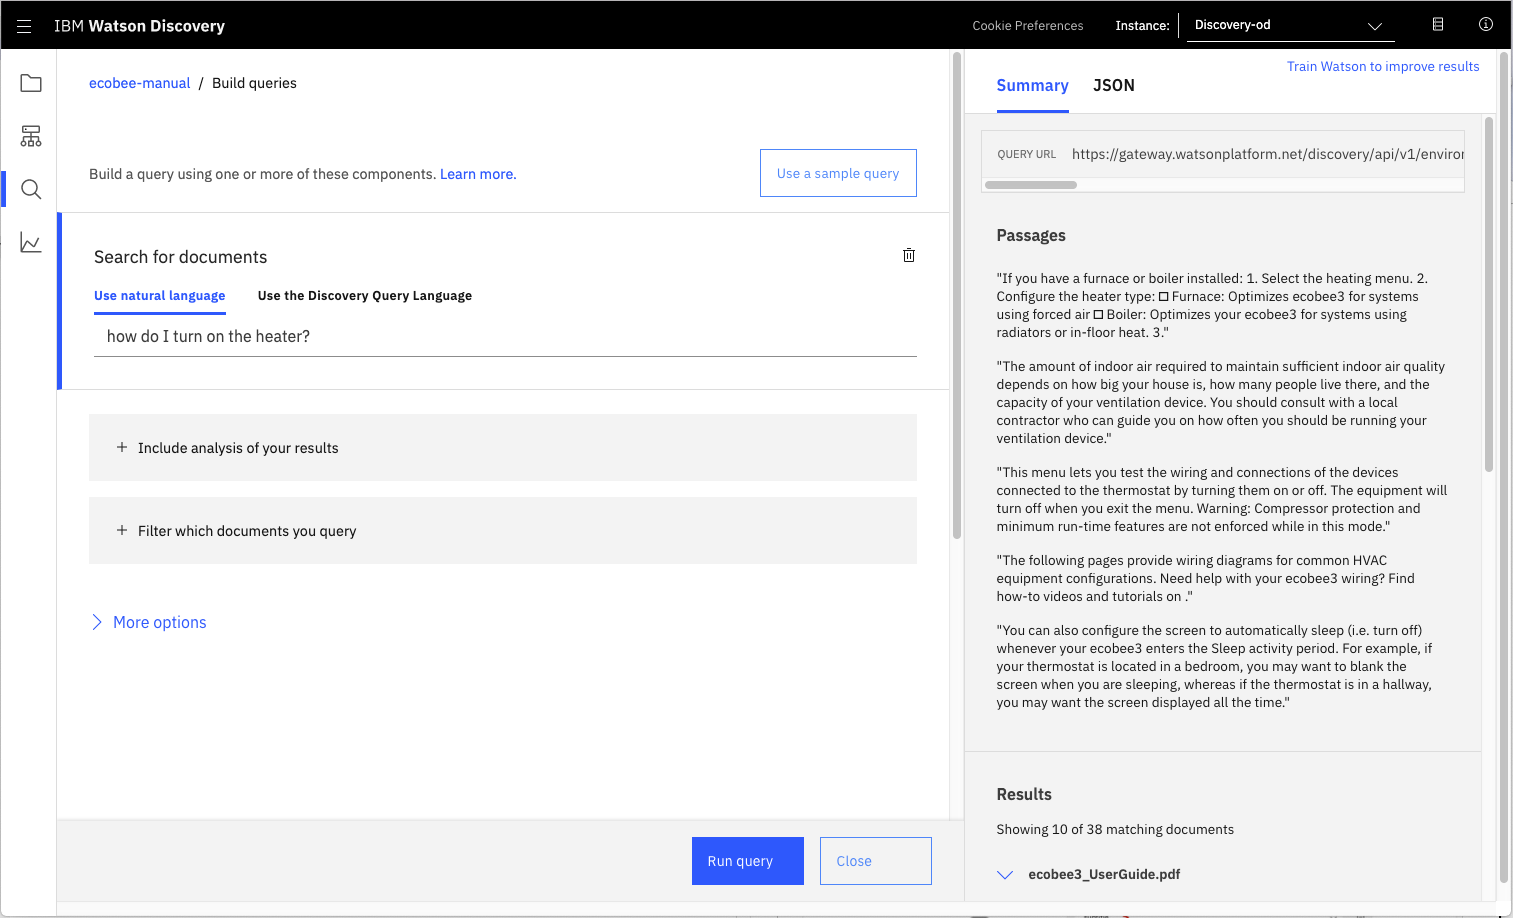This screenshot has height=918, width=1513.
Task: Open the schema/configuration icon in sidebar
Action: click(x=31, y=136)
